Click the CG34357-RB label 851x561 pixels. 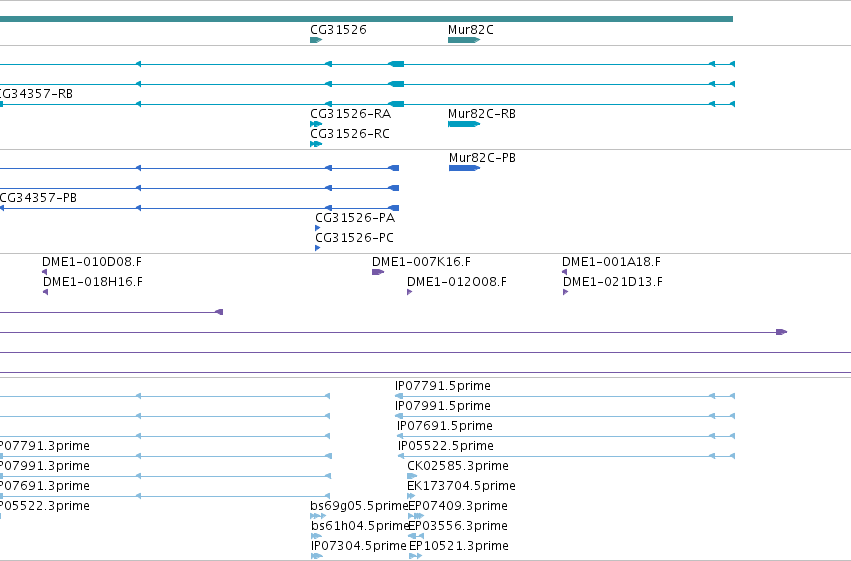pos(36,94)
